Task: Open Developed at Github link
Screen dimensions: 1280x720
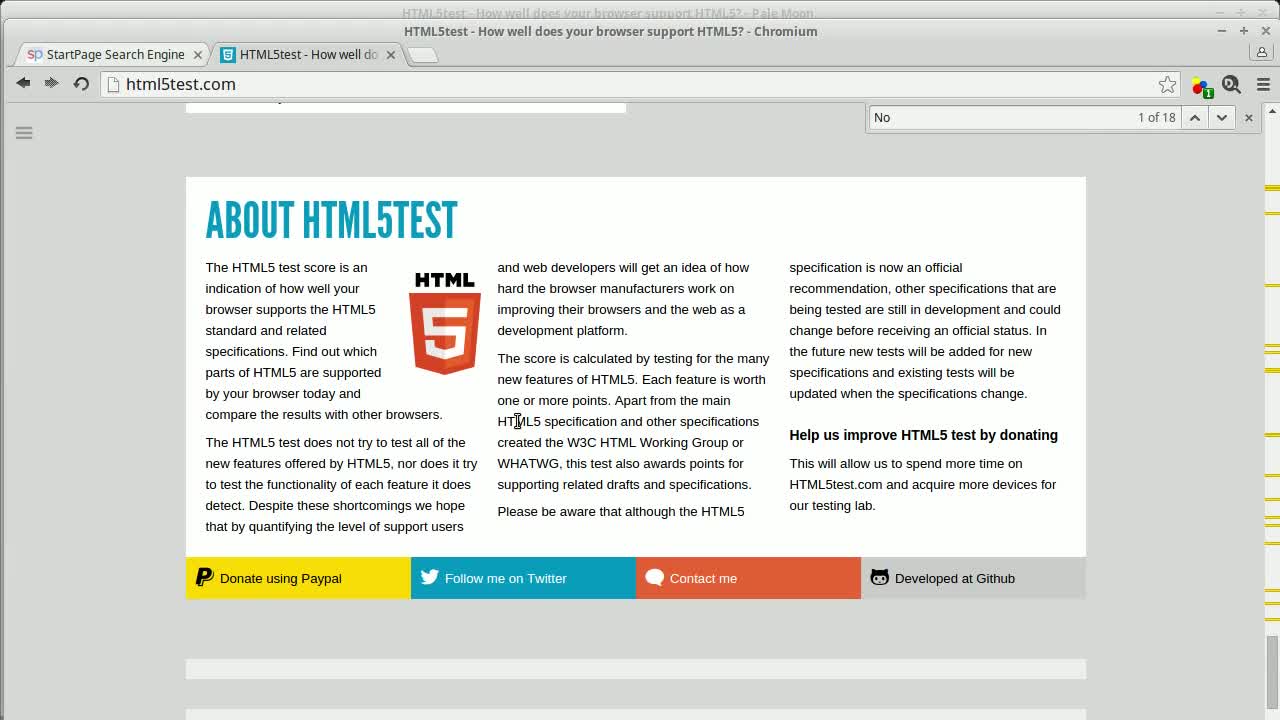Action: (973, 578)
